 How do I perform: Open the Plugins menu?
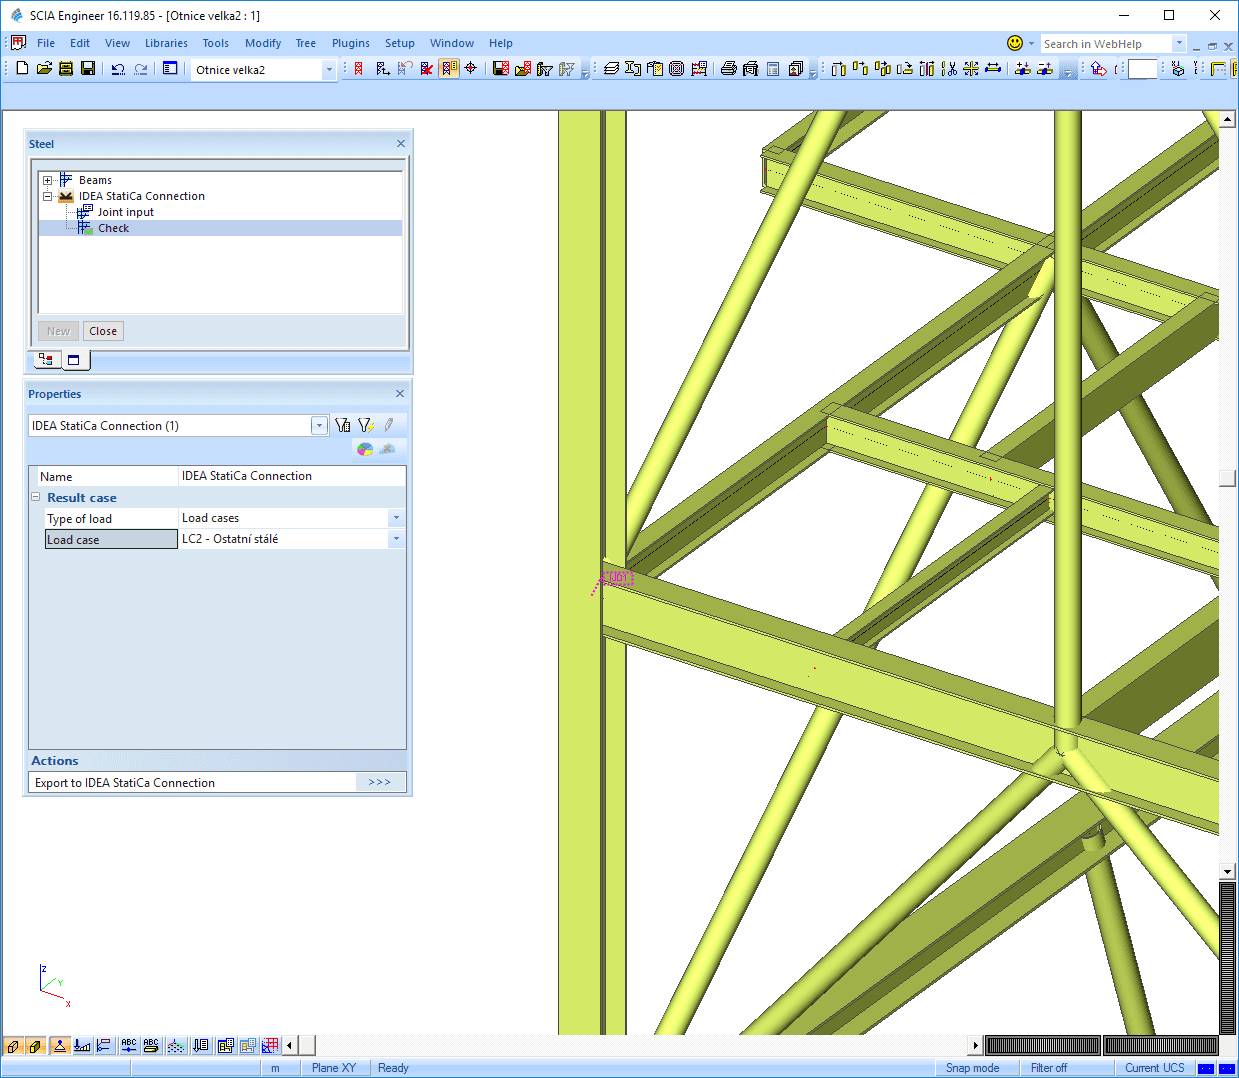click(x=351, y=43)
